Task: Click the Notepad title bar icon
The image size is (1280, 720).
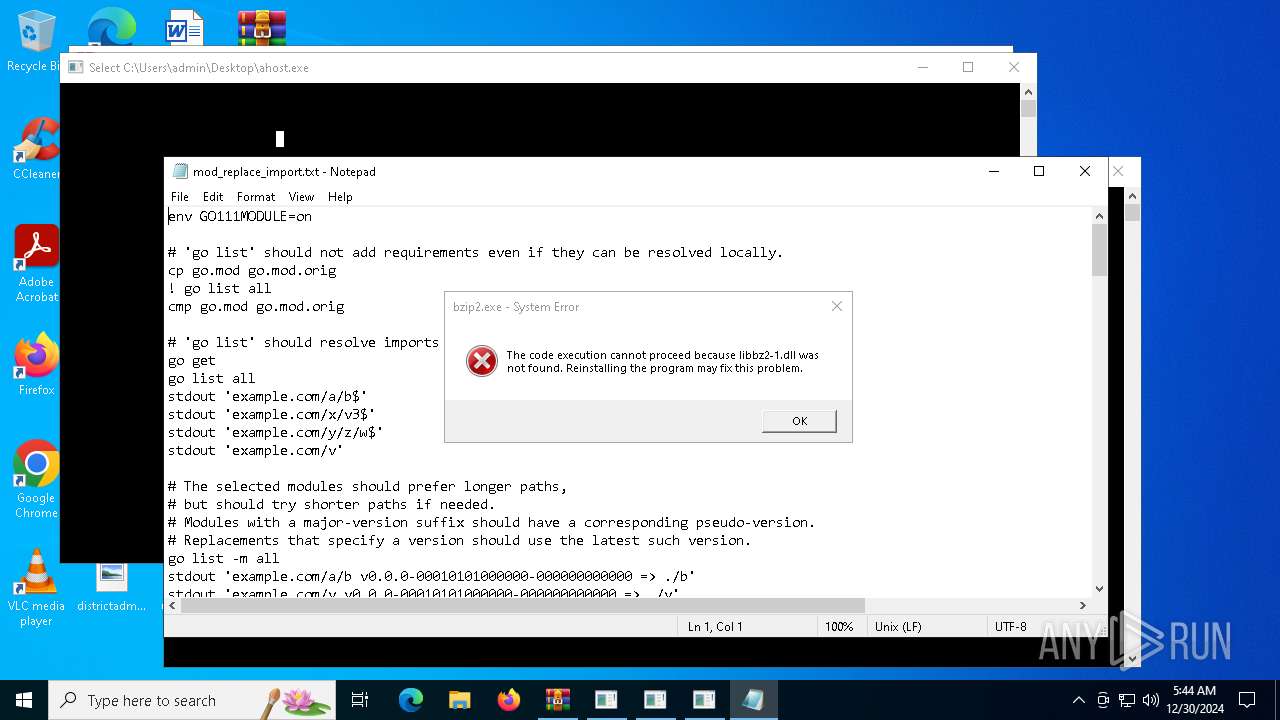Action: (180, 172)
